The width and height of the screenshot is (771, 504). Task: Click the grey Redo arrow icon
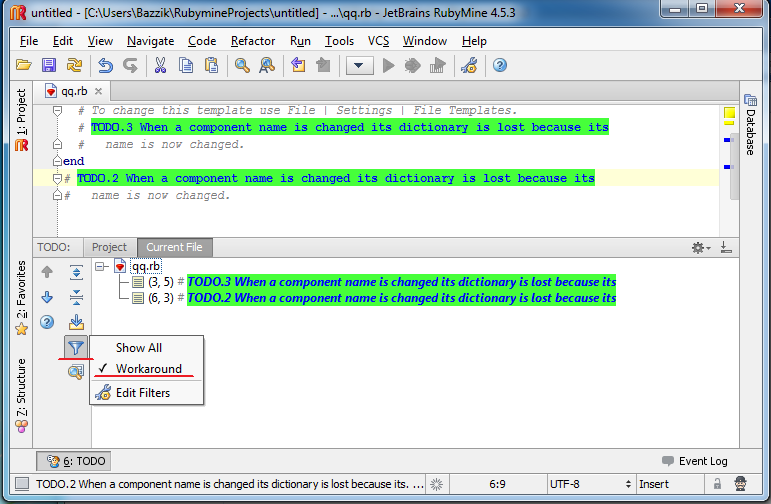[x=130, y=65]
